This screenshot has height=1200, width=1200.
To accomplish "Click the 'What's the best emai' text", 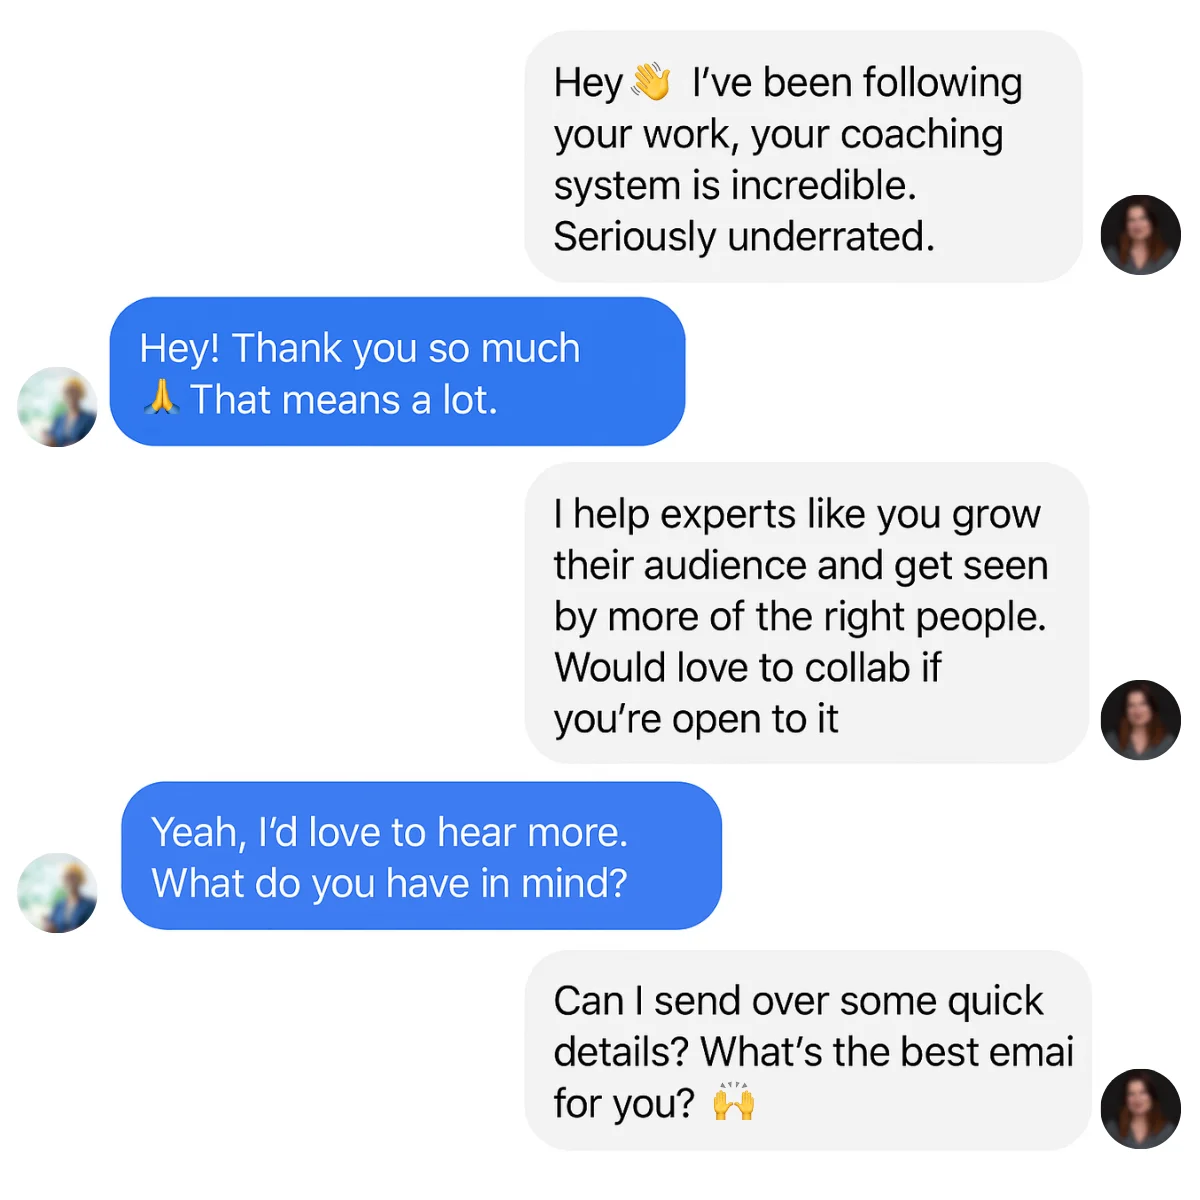I will [886, 1052].
